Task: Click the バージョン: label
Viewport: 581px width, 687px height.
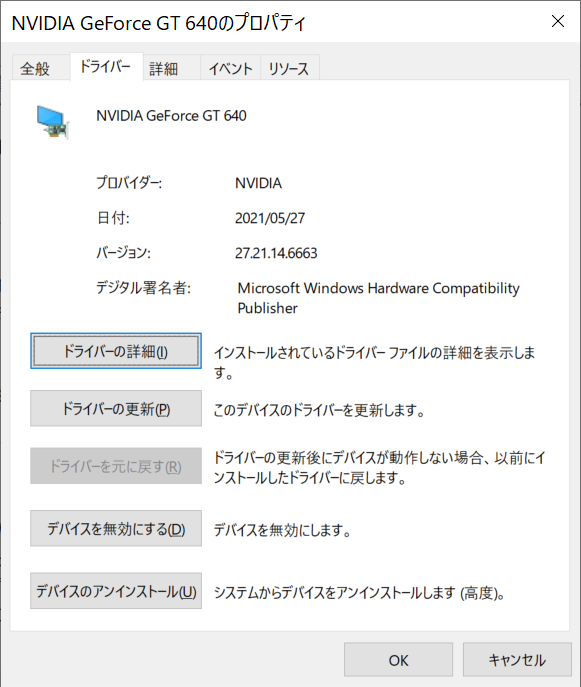Action: [123, 253]
